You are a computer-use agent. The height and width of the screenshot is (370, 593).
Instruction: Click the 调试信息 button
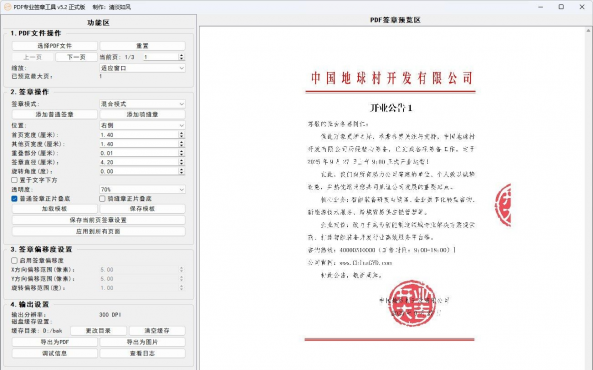[54, 353]
